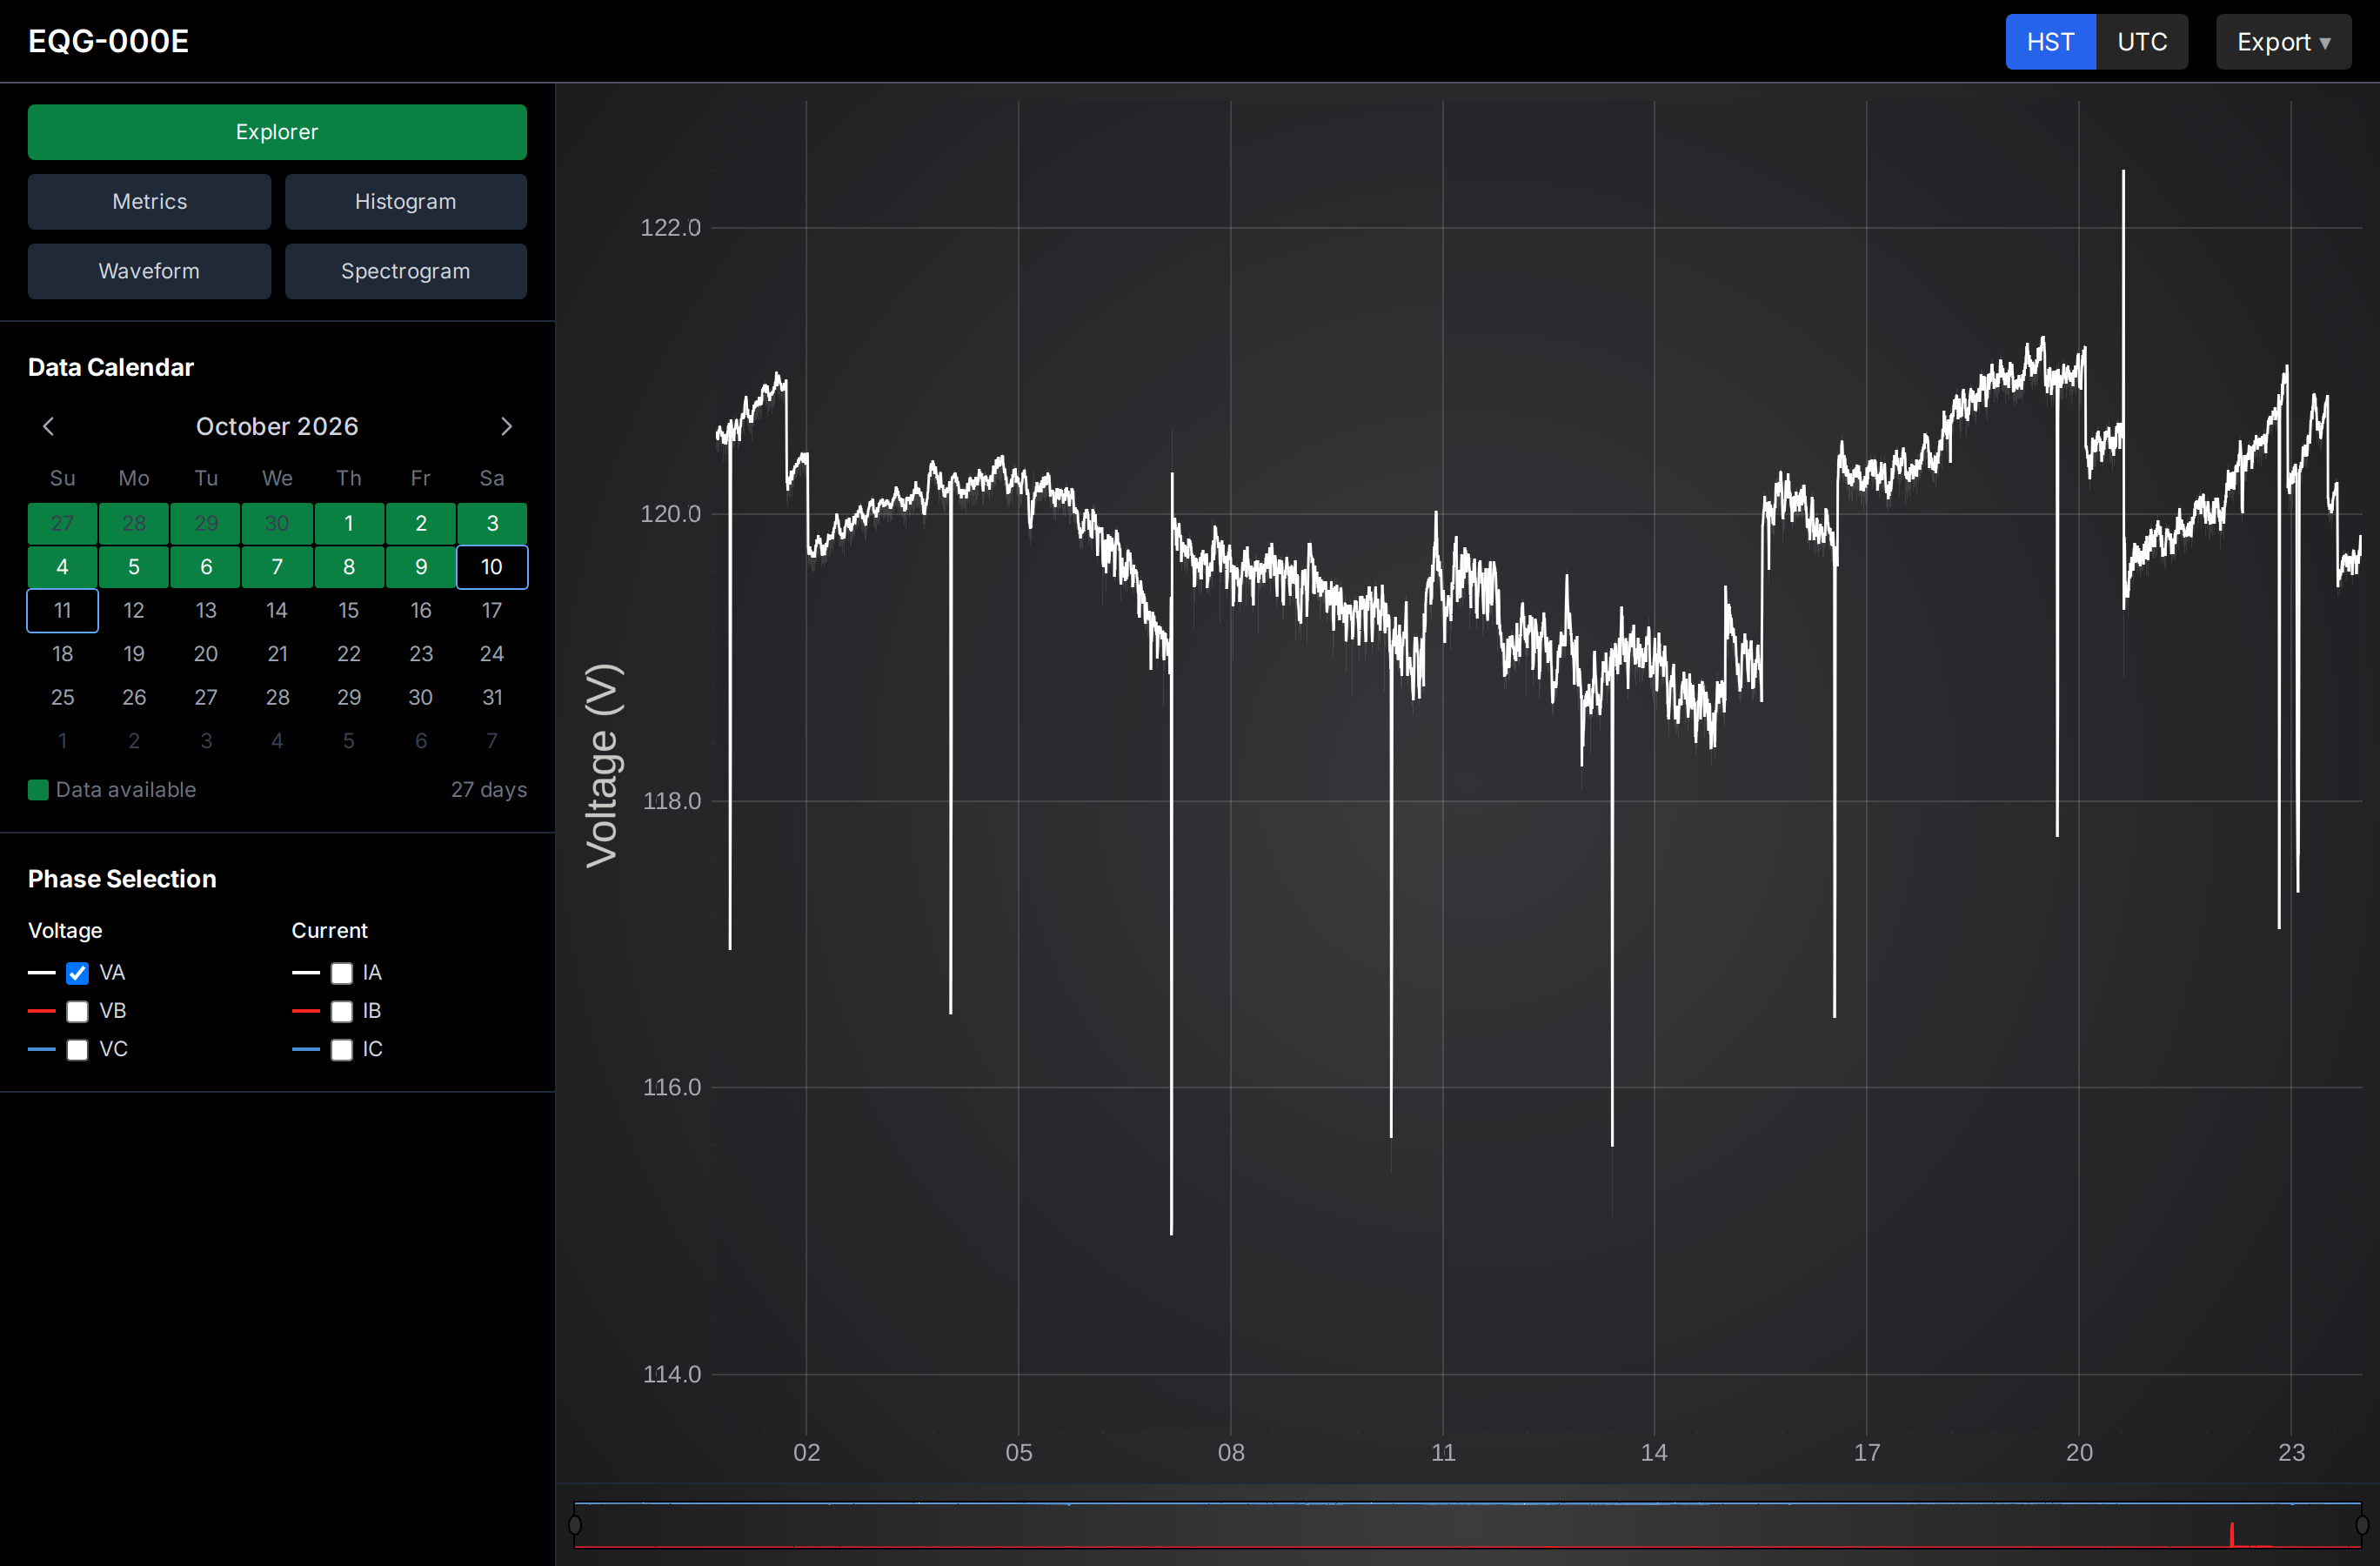Screen dimensions: 2380x1566
Task: Select October 3 in calendar
Action: coord(492,523)
